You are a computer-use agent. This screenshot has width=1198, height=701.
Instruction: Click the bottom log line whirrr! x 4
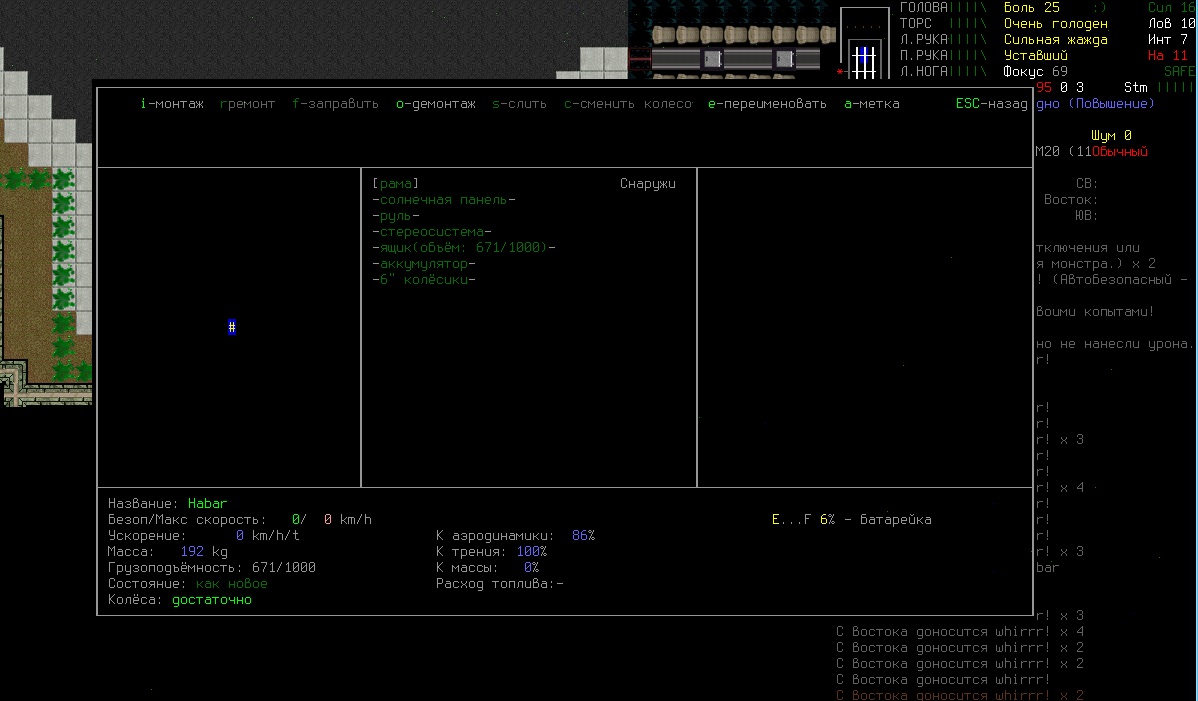coord(960,632)
